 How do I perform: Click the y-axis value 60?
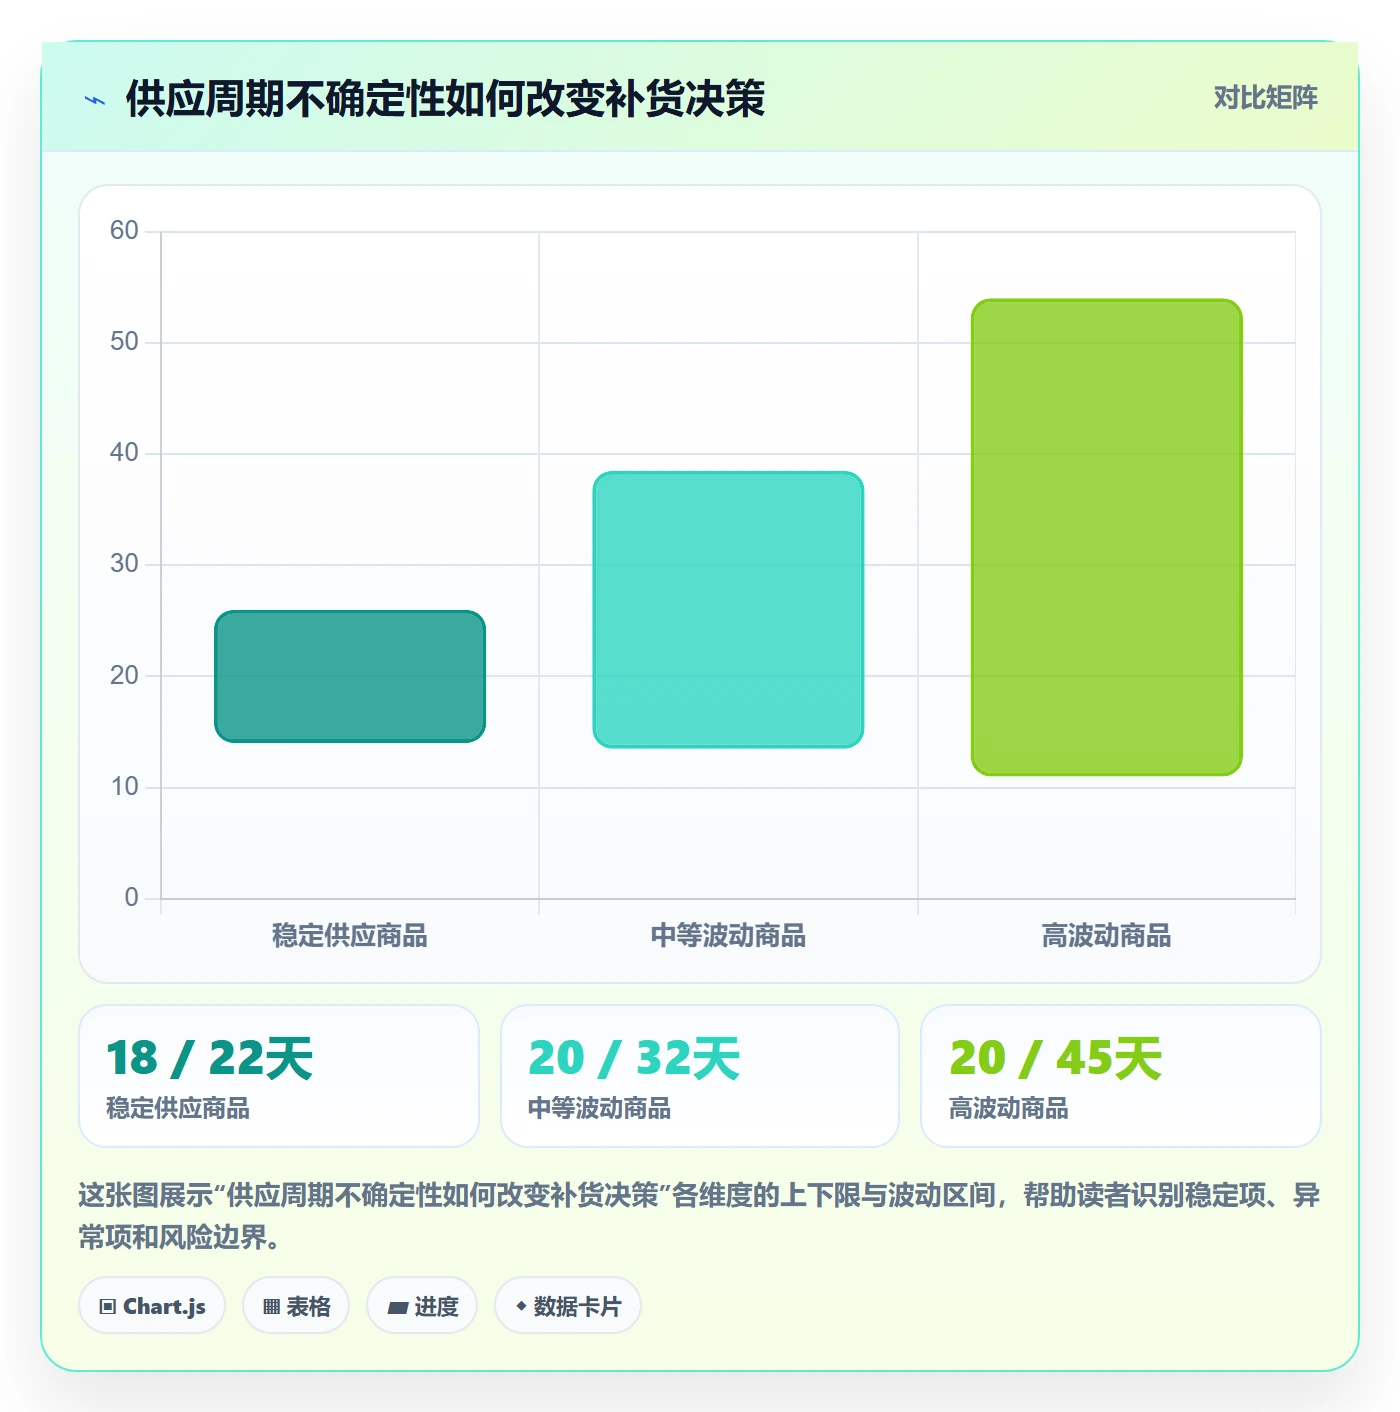click(124, 231)
